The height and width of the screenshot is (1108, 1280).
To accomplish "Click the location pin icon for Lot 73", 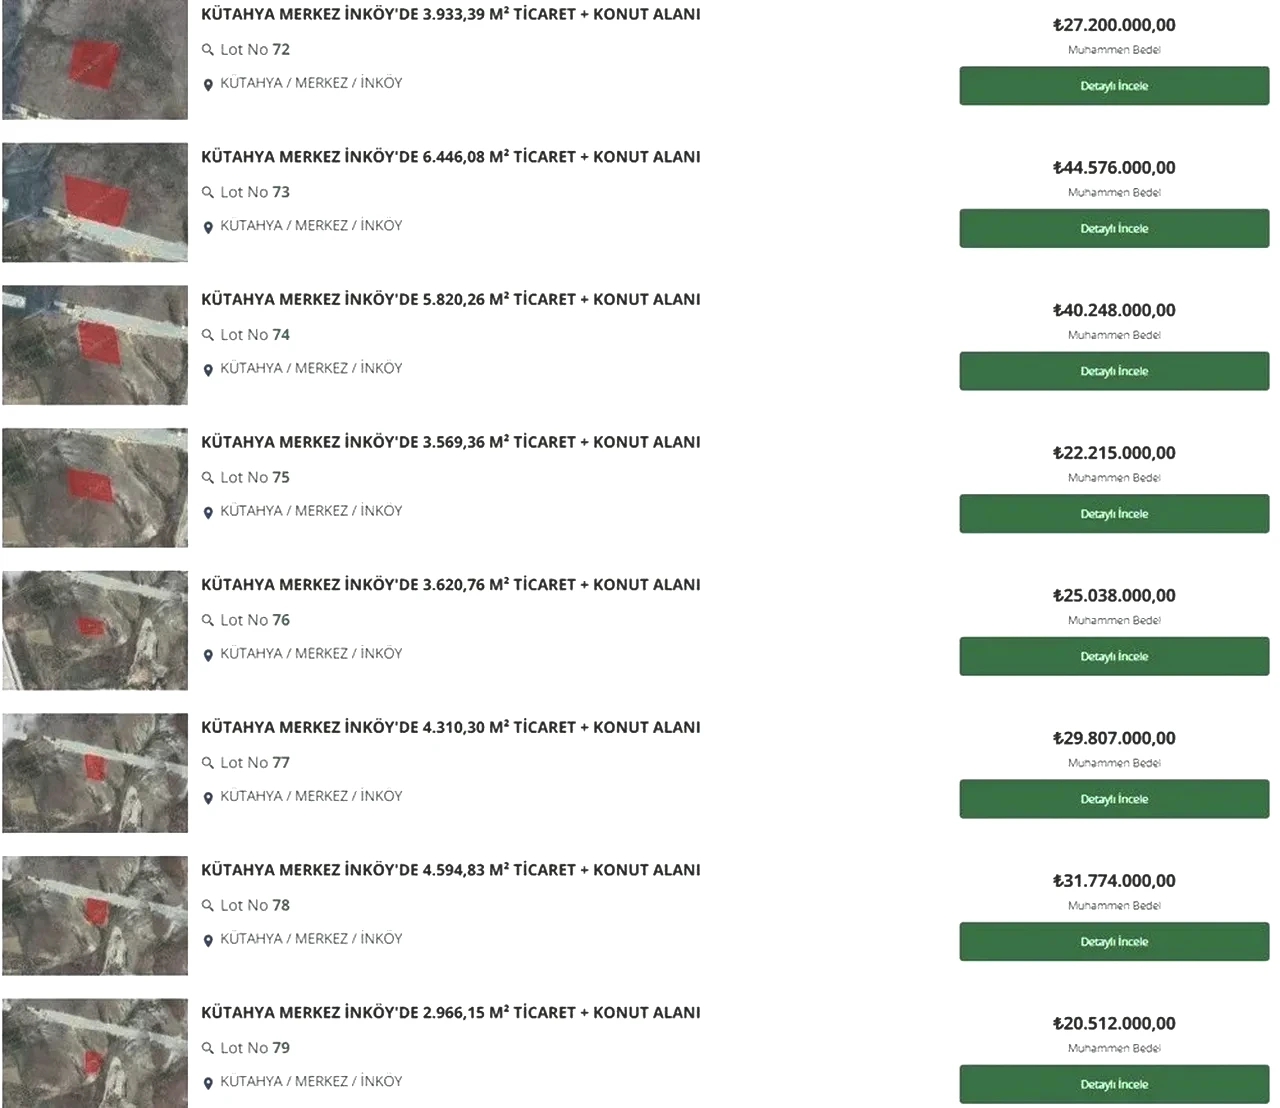I will click(x=208, y=227).
